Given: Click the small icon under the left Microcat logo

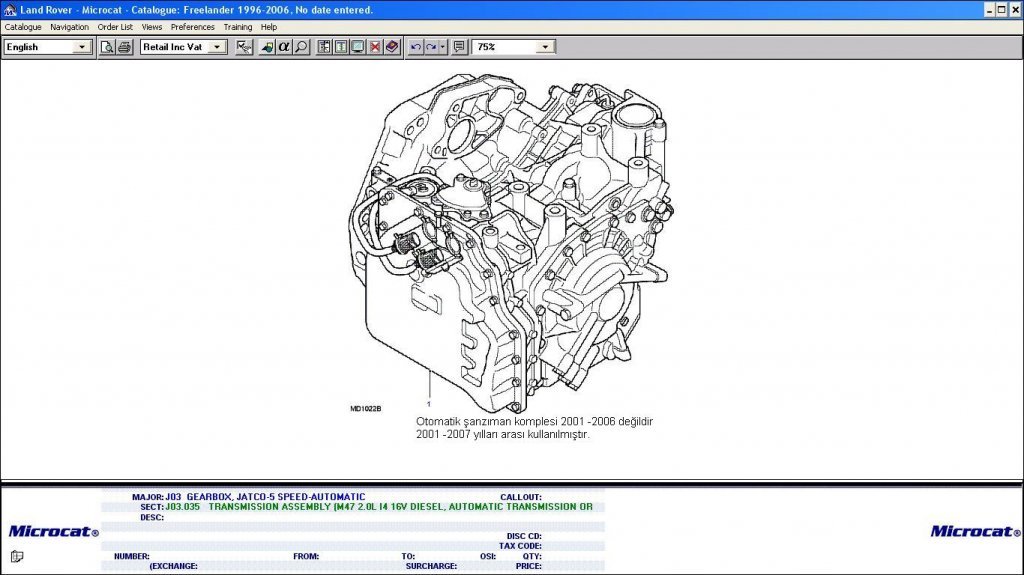Looking at the screenshot, I should point(17,556).
